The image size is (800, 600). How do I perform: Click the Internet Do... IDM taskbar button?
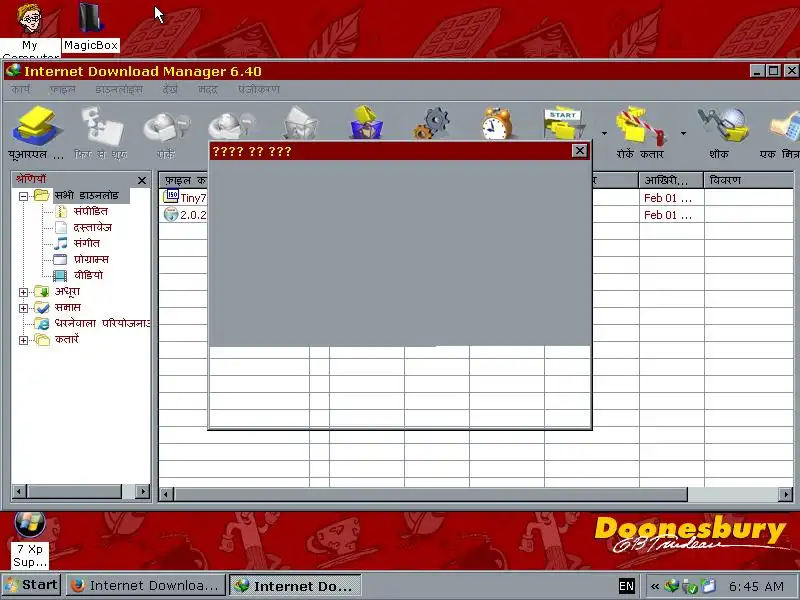click(295, 586)
